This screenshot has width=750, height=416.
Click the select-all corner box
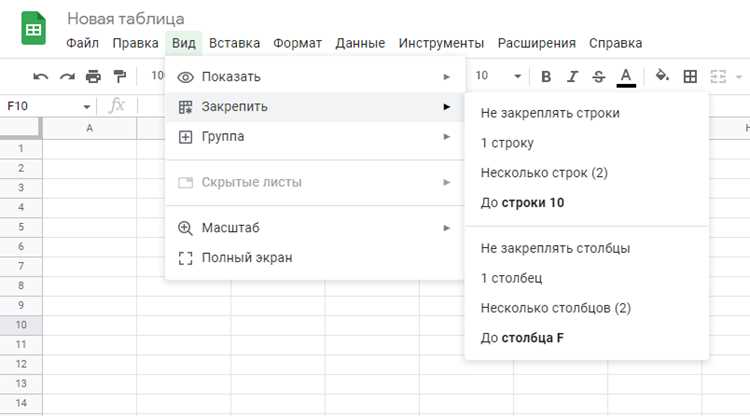[x=20, y=128]
